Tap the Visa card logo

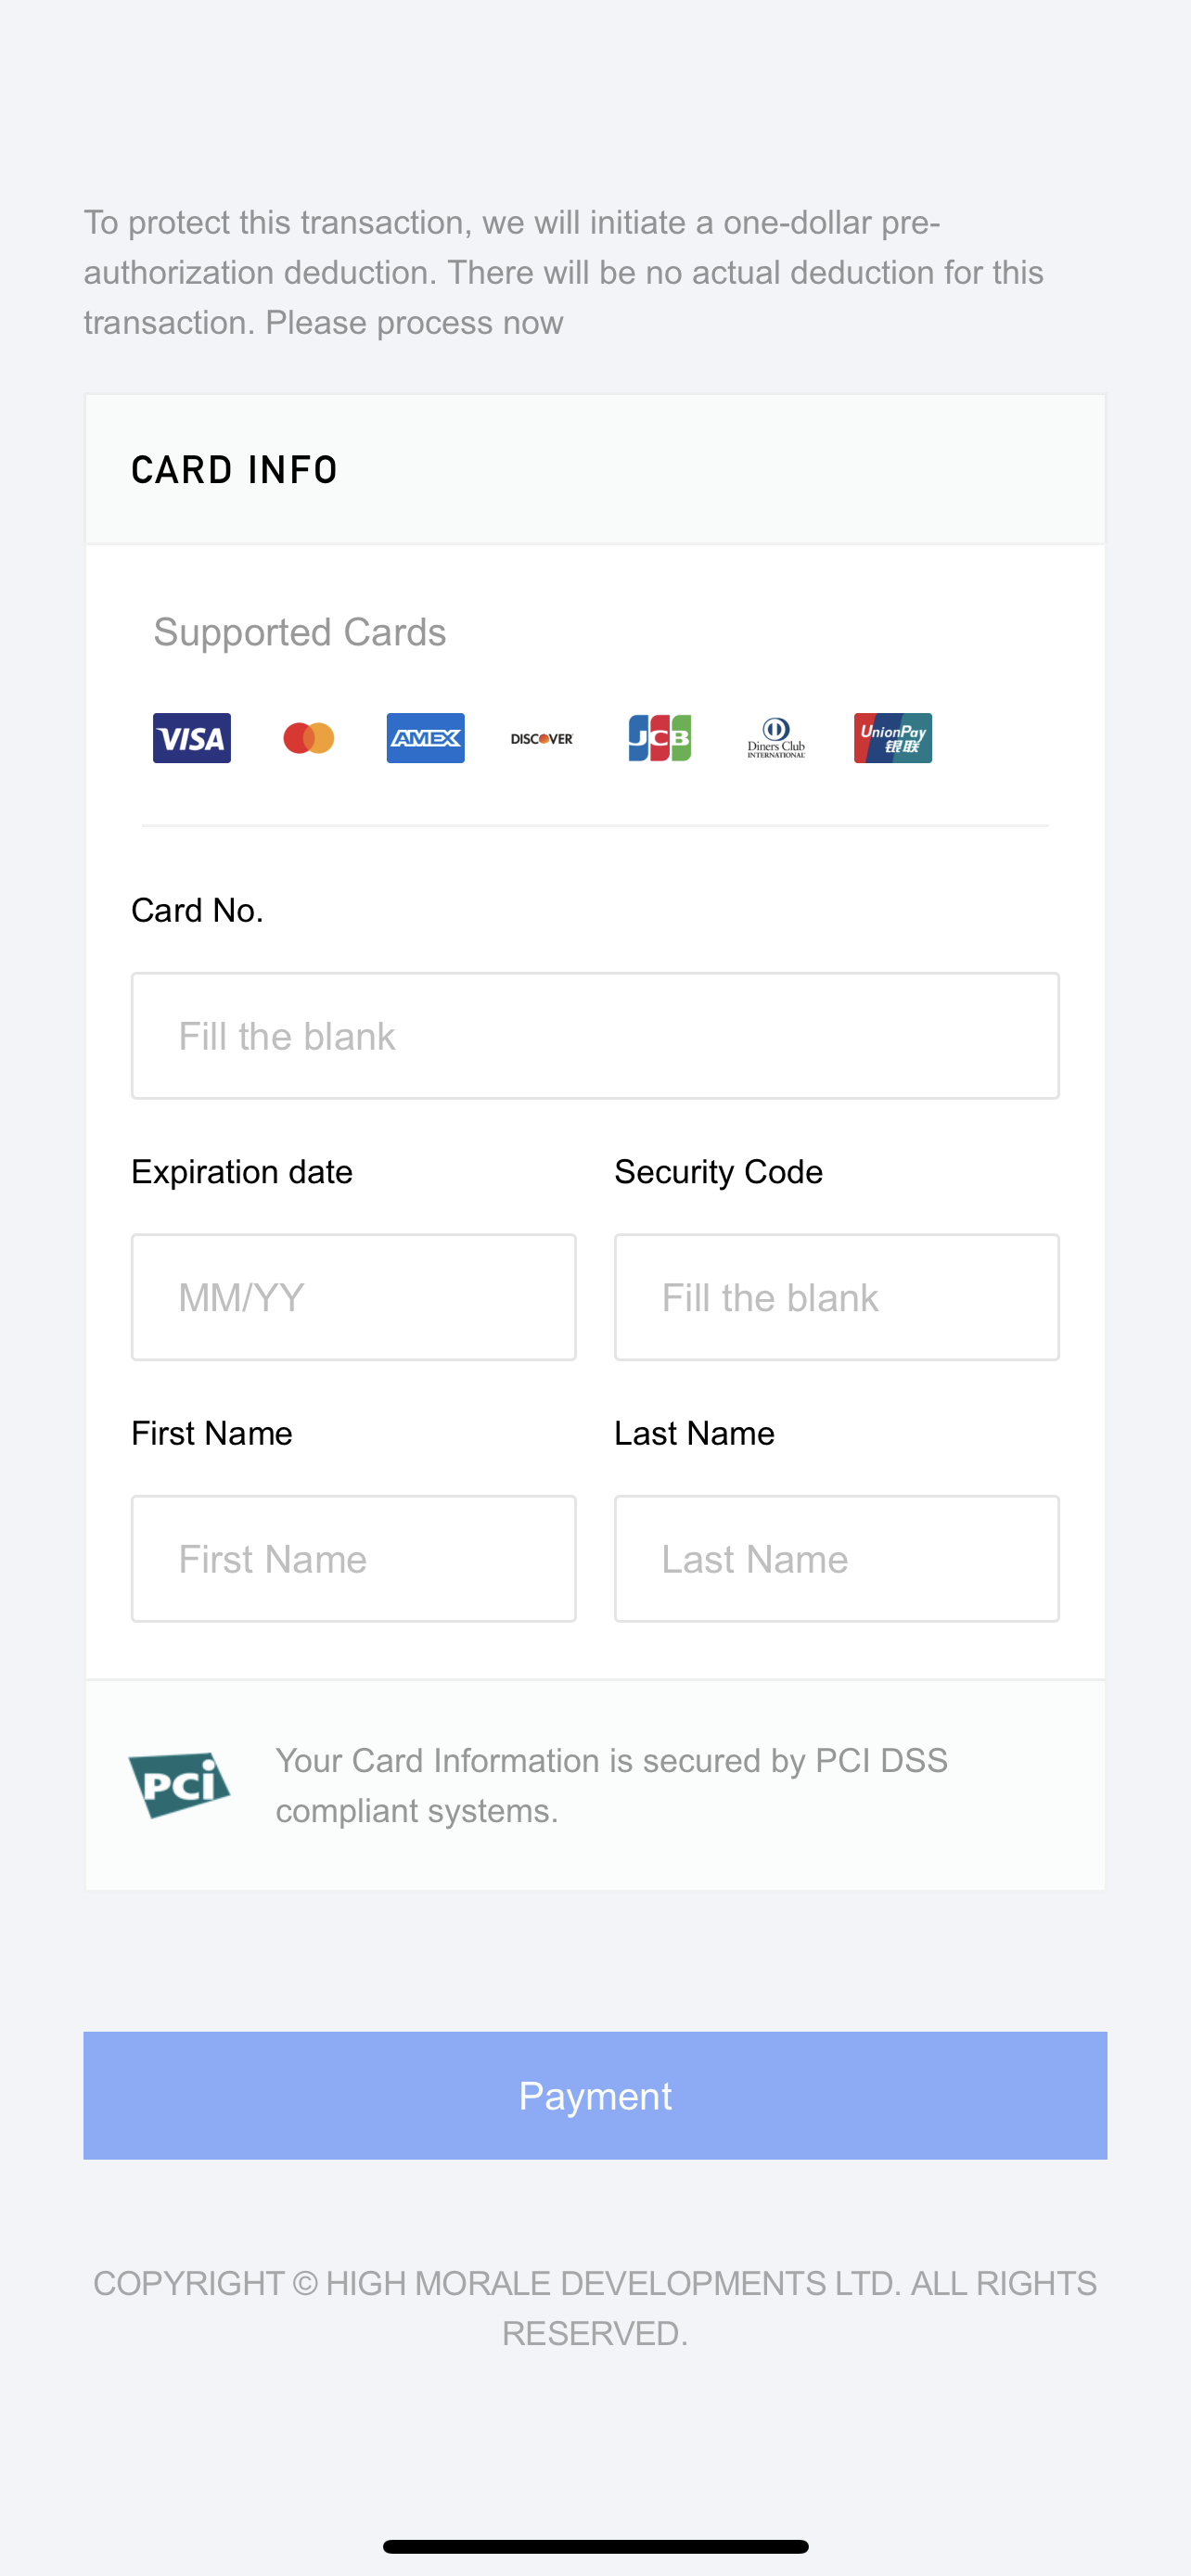192,738
